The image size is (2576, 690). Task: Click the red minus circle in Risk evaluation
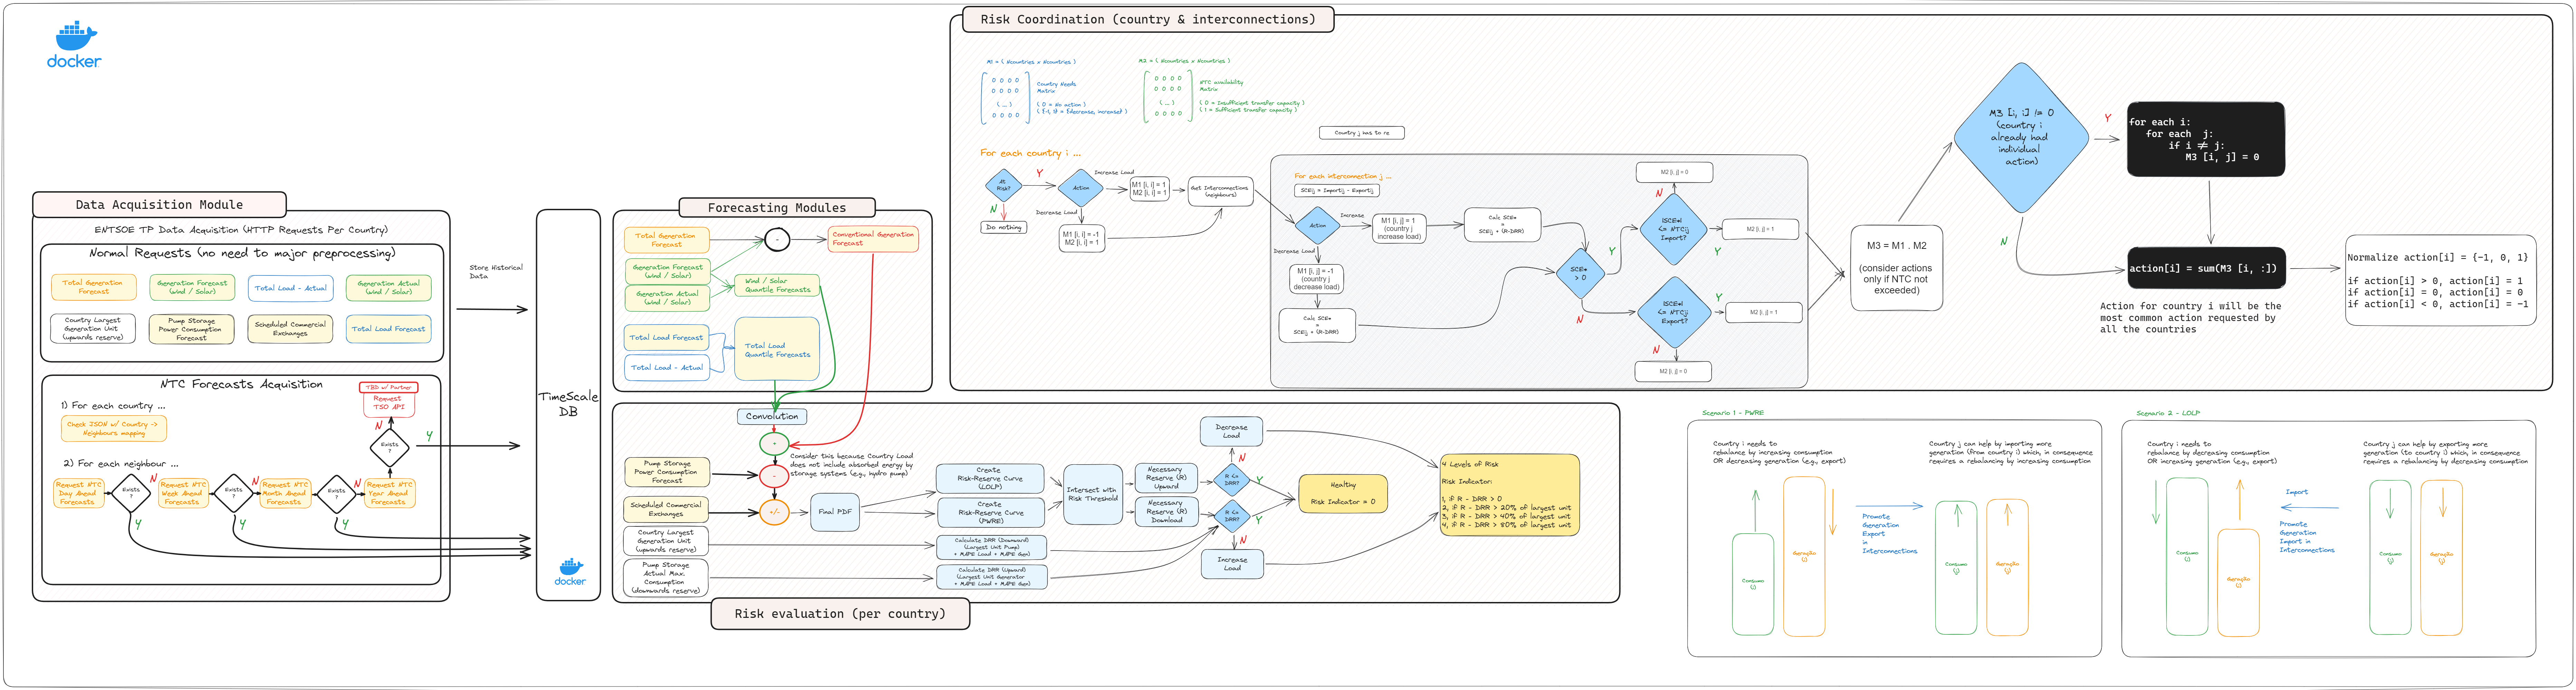coord(774,476)
